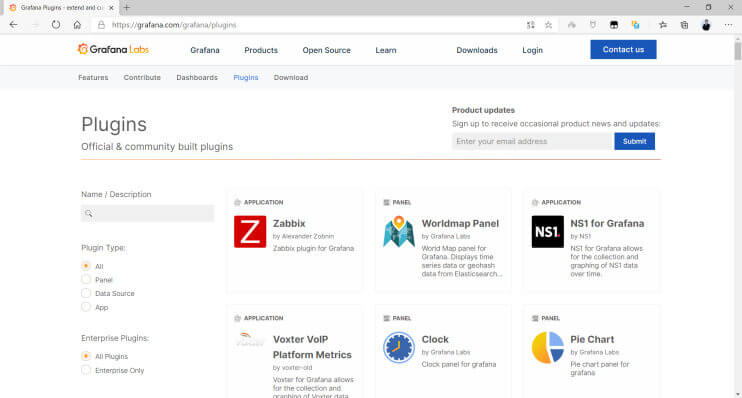Open the NS1 for Grafana title link
Screen dimensions: 742x398
click(x=607, y=223)
